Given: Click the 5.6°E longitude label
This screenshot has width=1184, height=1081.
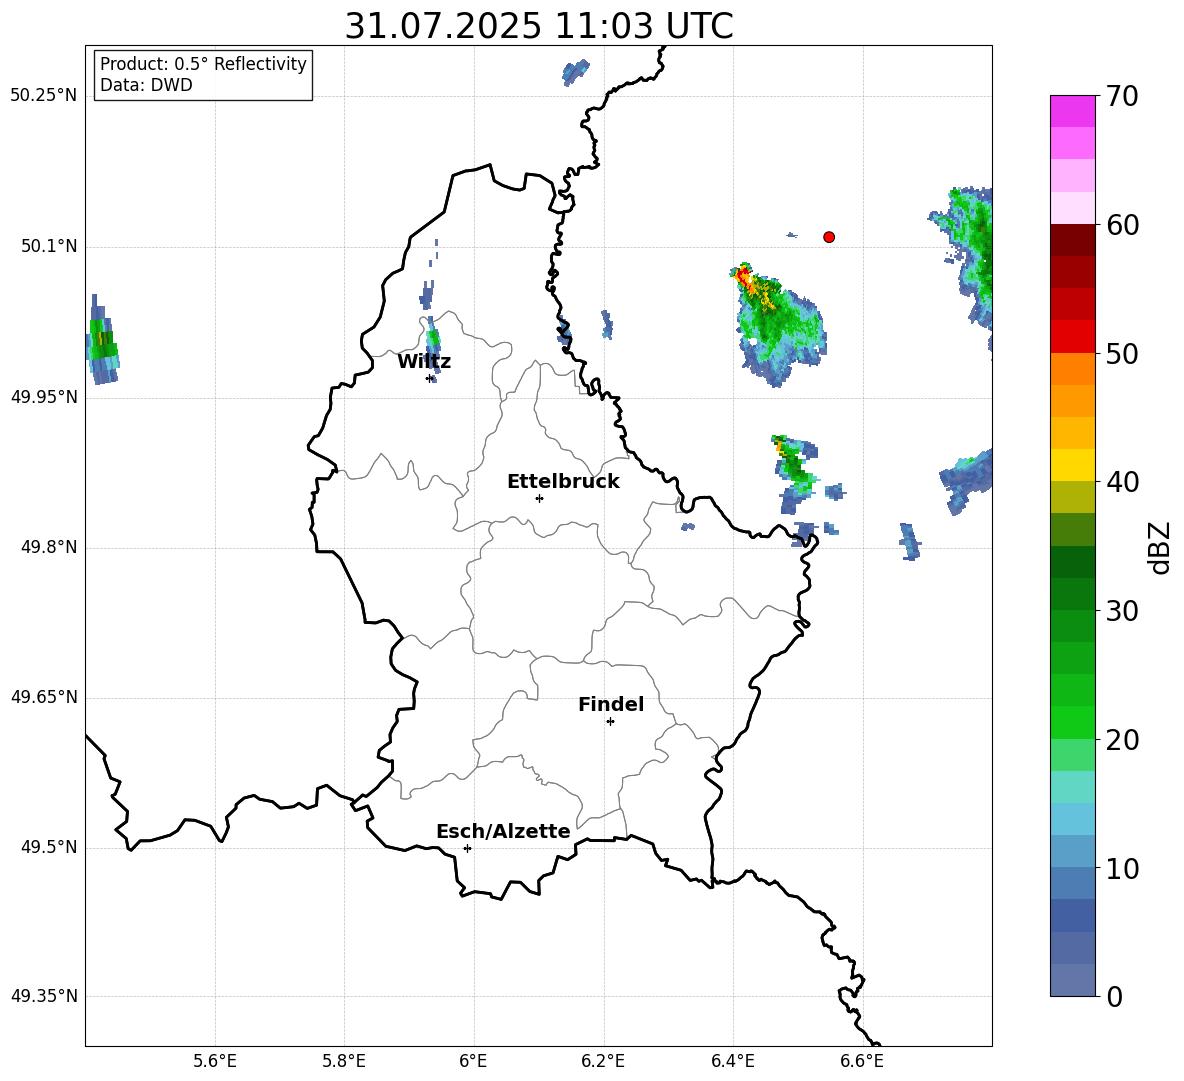Looking at the screenshot, I should 215,1061.
